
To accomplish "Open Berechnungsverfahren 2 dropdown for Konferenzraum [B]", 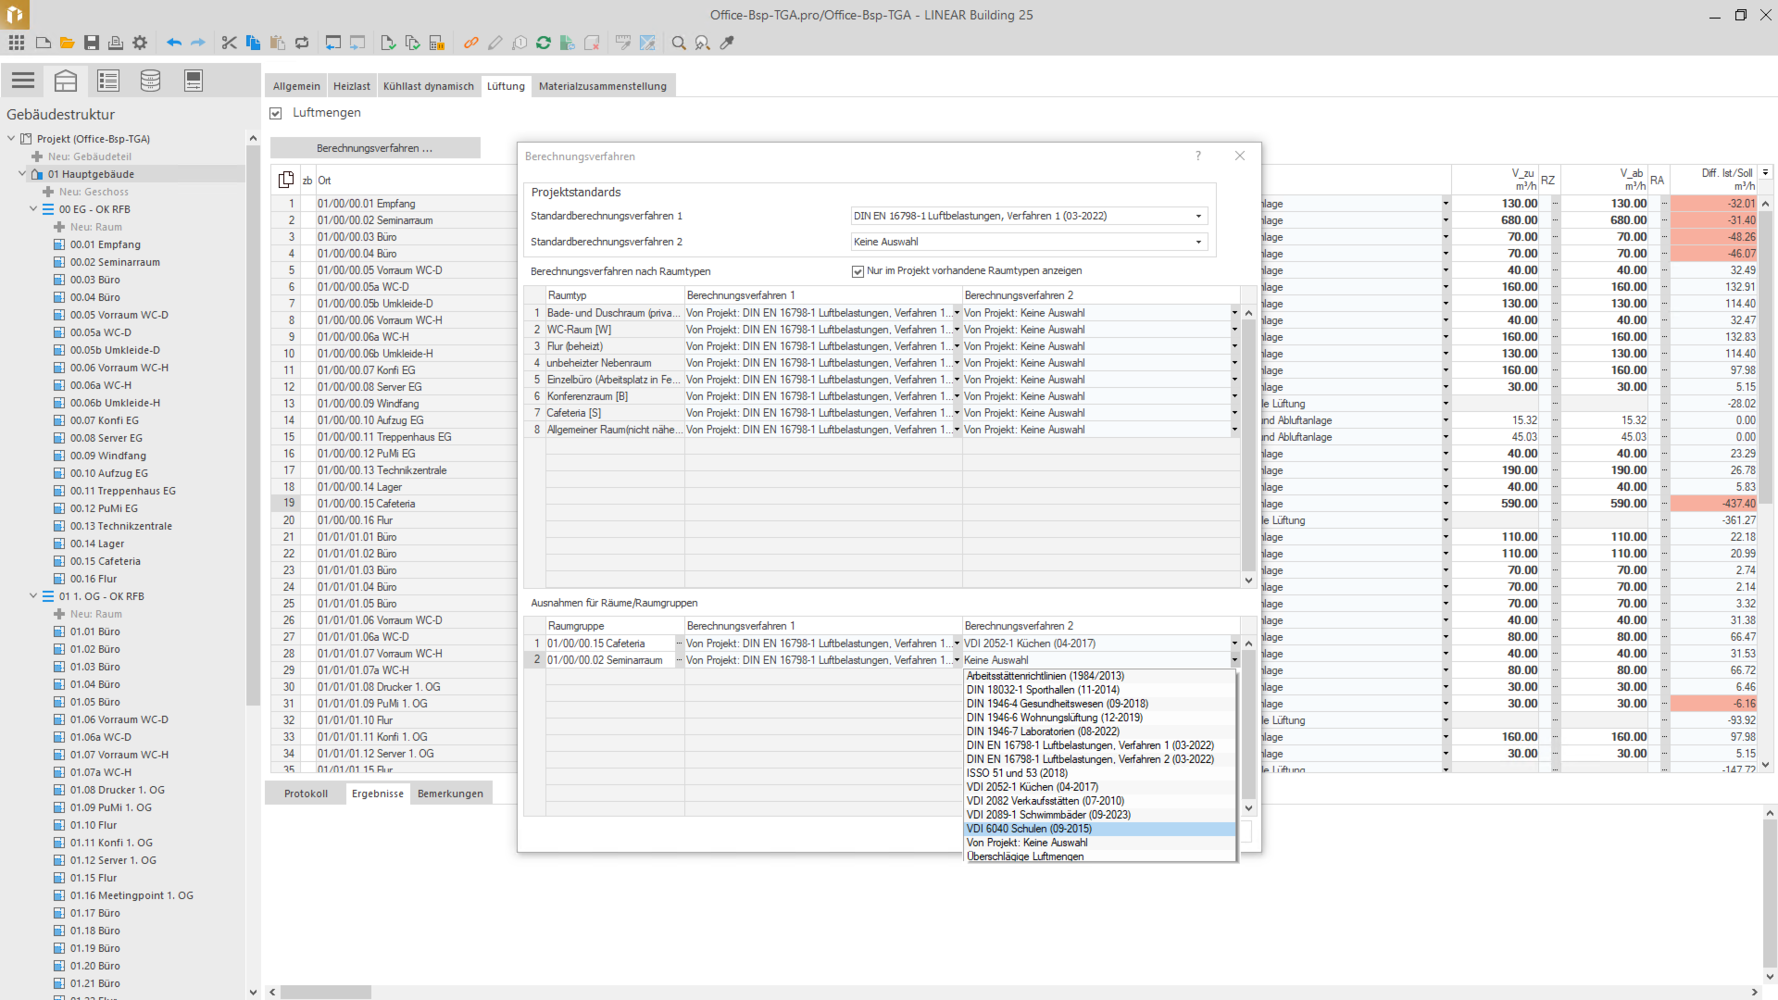I will point(1234,397).
